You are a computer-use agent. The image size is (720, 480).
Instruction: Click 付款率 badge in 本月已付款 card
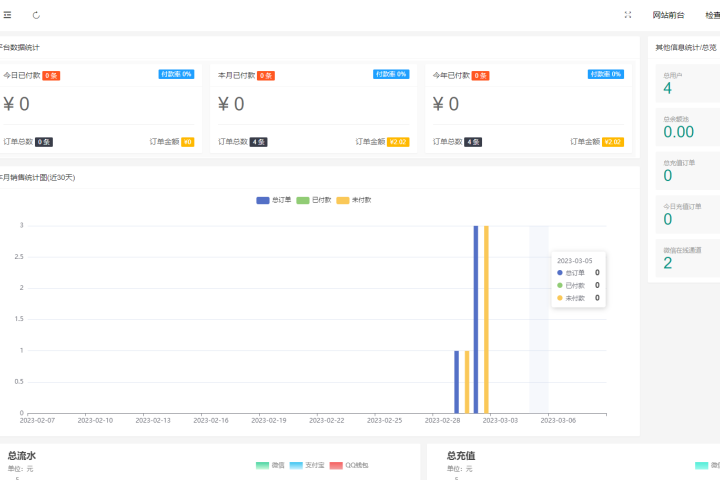tap(390, 74)
